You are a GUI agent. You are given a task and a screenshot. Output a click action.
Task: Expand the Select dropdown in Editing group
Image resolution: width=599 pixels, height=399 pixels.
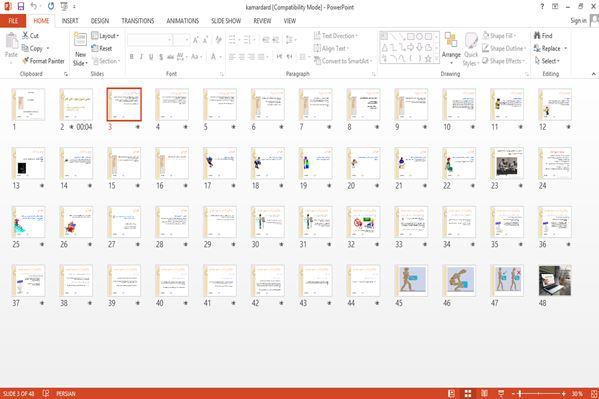(547, 61)
